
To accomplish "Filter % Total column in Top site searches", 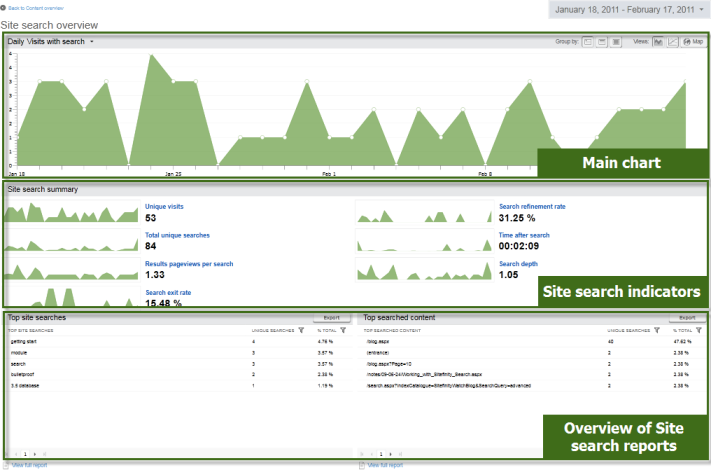I will click(342, 329).
